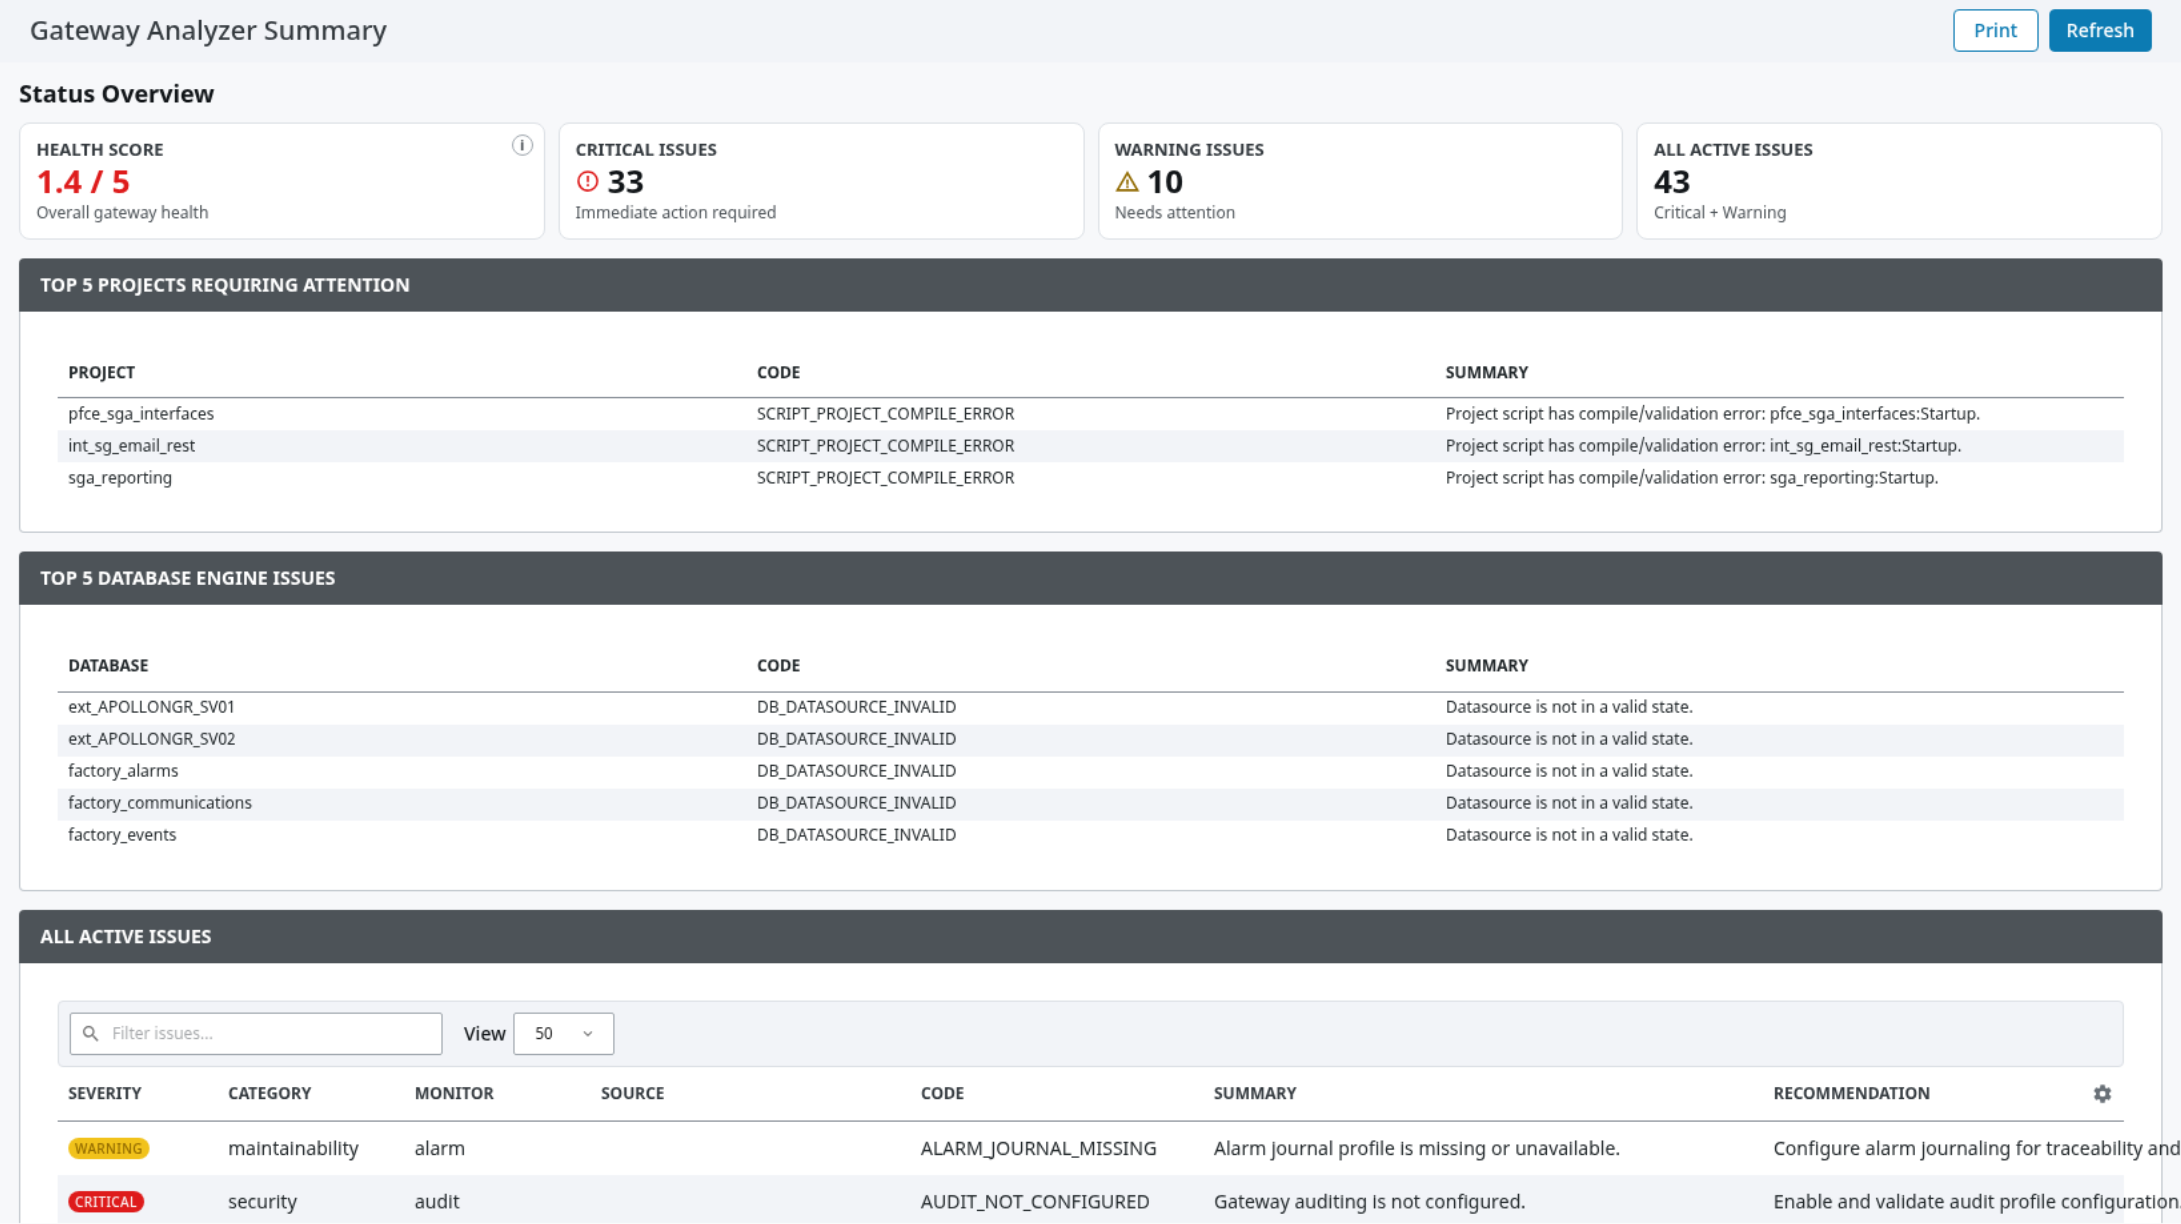Select the factory_alarms database row
The height and width of the screenshot is (1224, 2181).
click(x=1090, y=771)
